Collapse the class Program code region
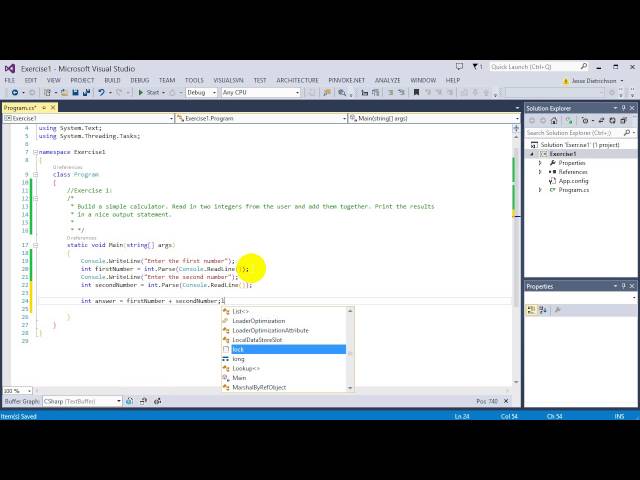The width and height of the screenshot is (640, 480). [36, 174]
